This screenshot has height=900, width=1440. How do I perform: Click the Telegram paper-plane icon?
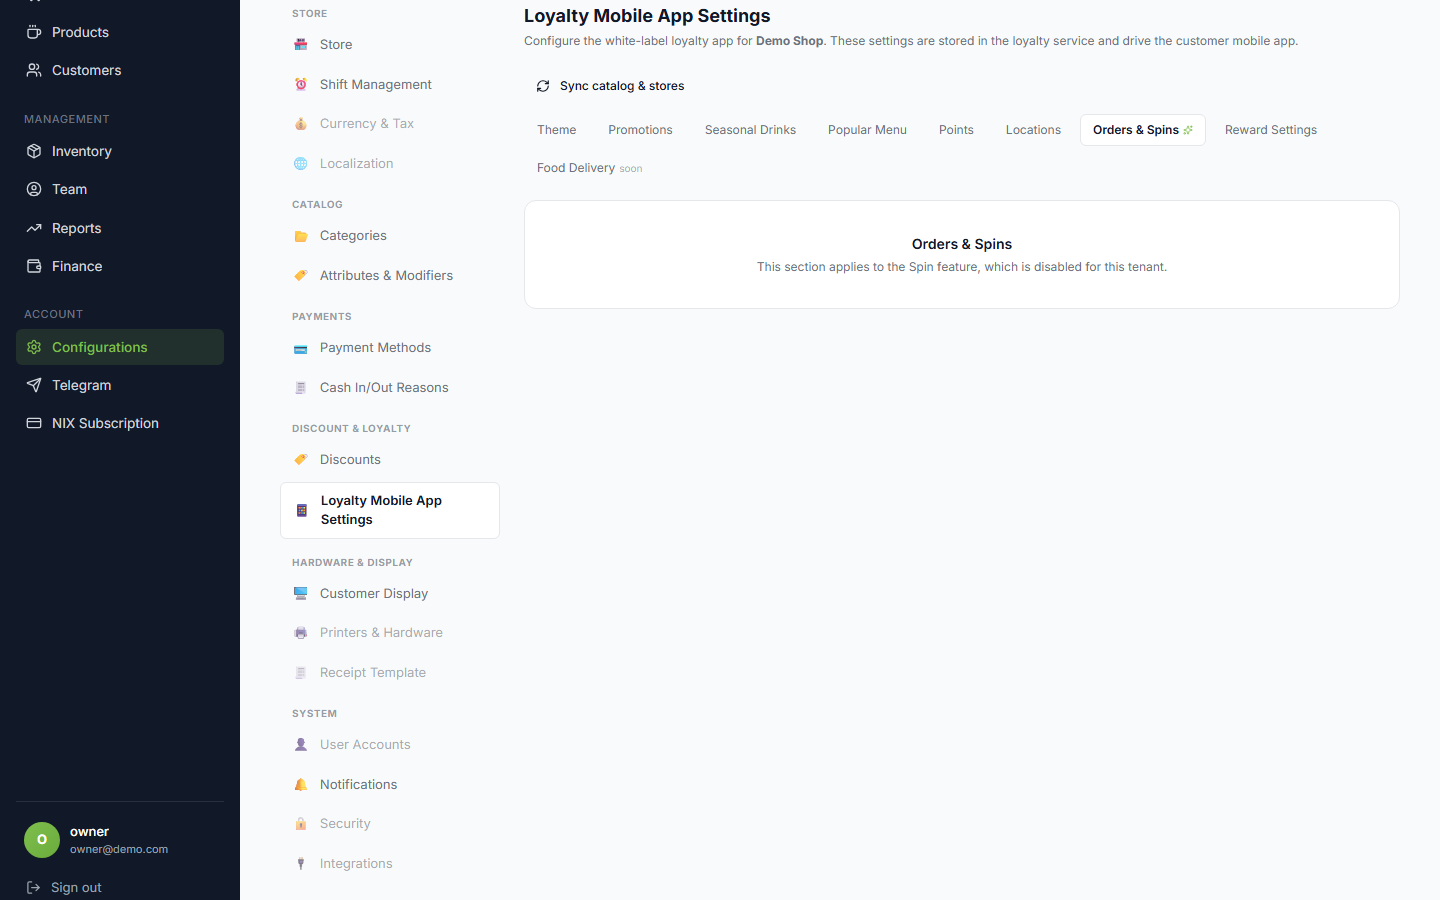coord(34,385)
